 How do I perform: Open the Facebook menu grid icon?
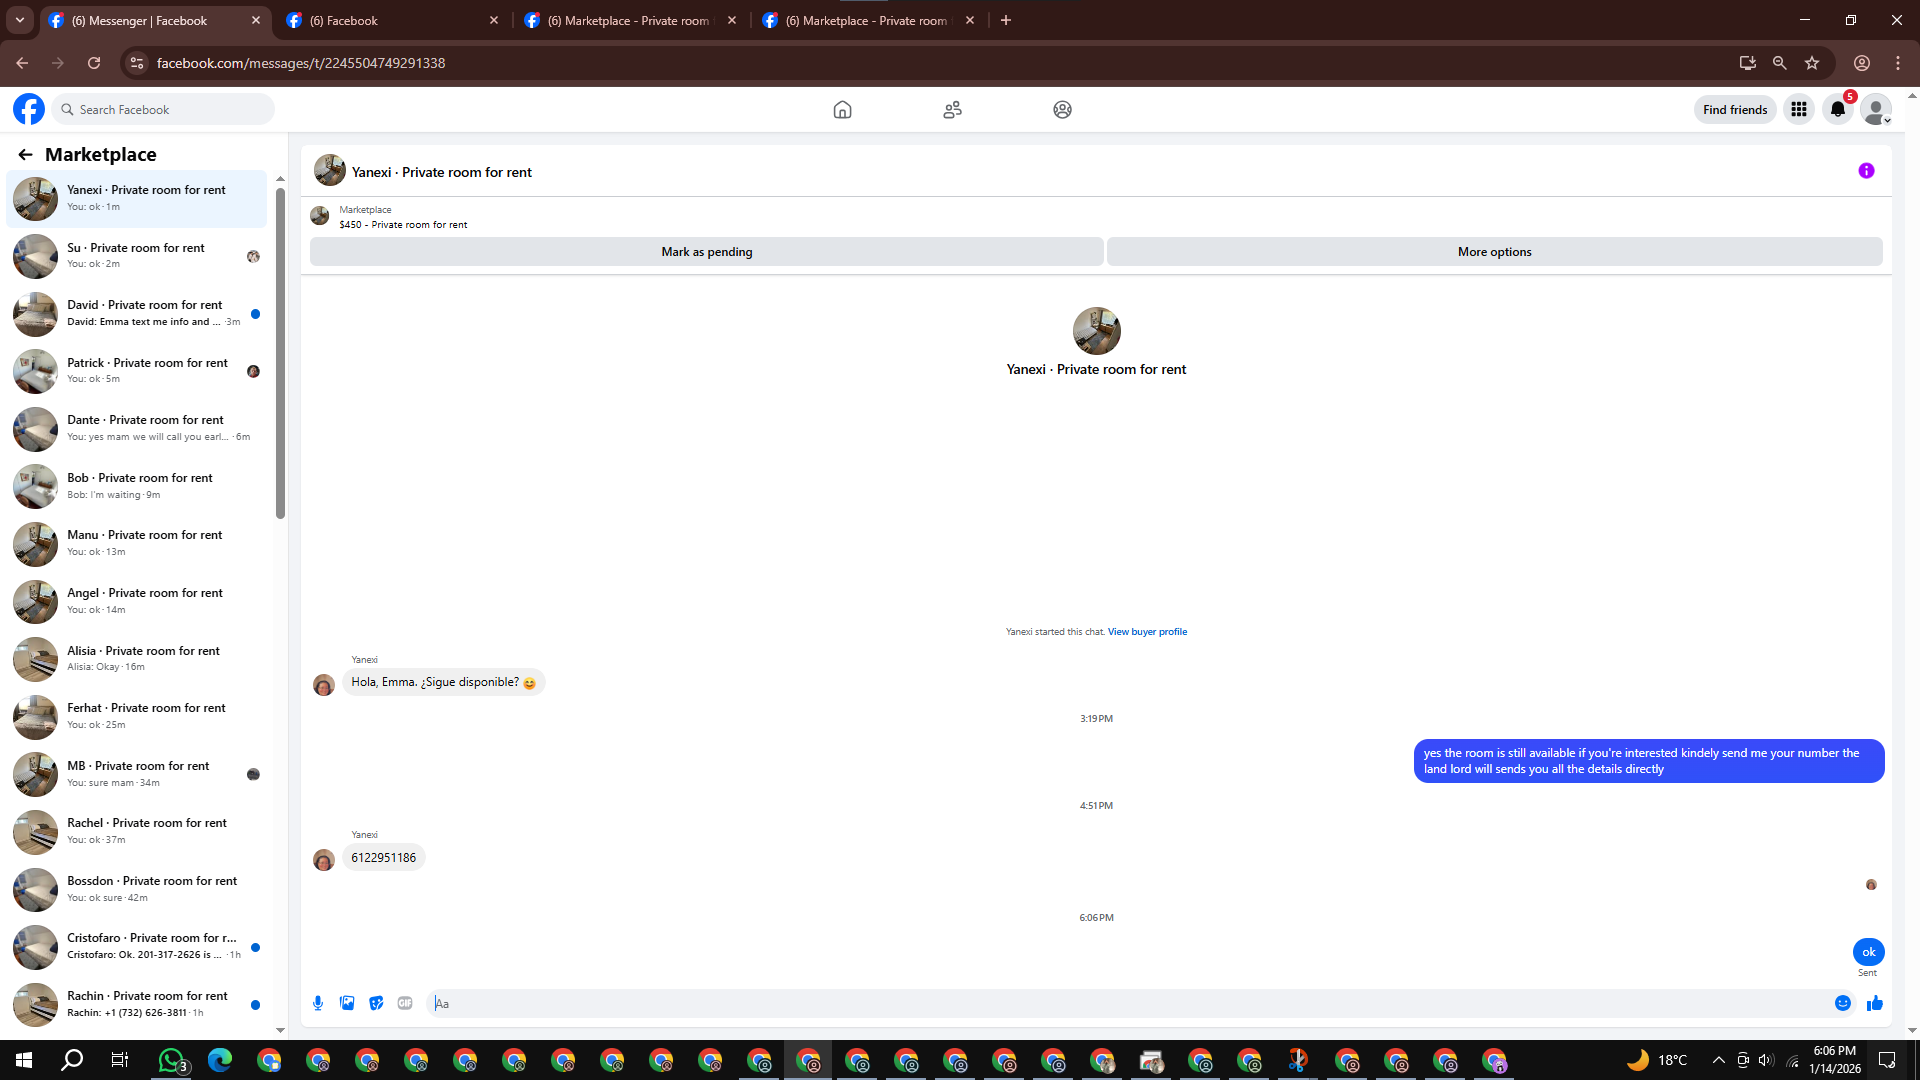point(1799,110)
